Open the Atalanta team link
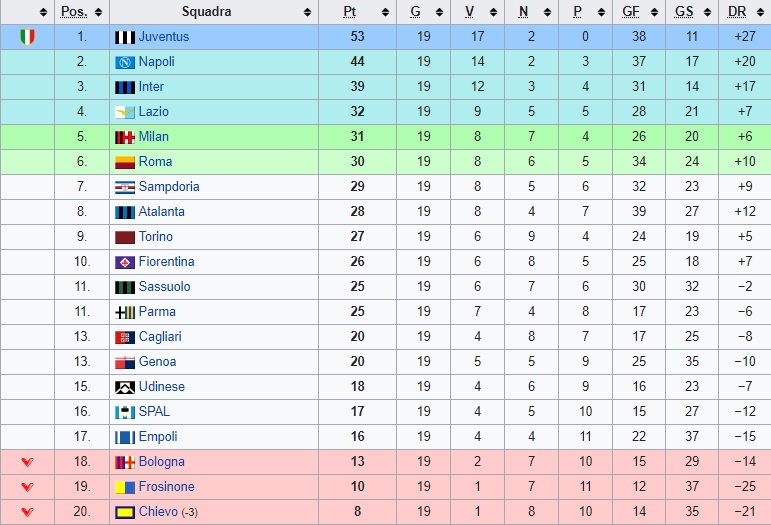This screenshot has width=771, height=525. (x=161, y=211)
